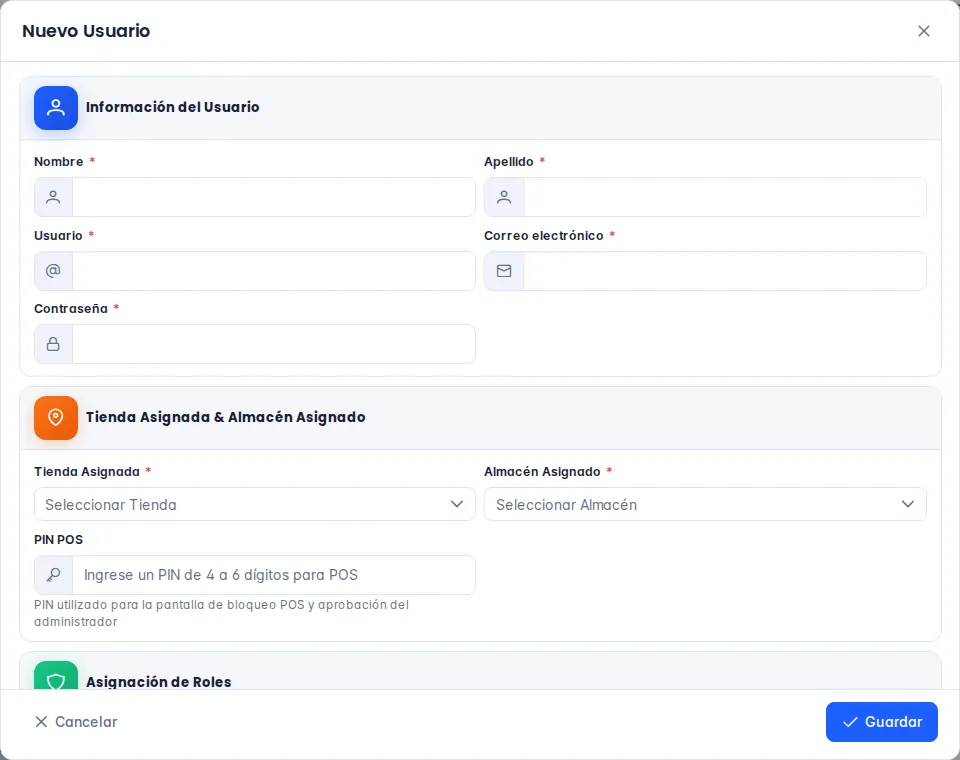Focus the PIN POS input field
This screenshot has height=760, width=960.
274,575
